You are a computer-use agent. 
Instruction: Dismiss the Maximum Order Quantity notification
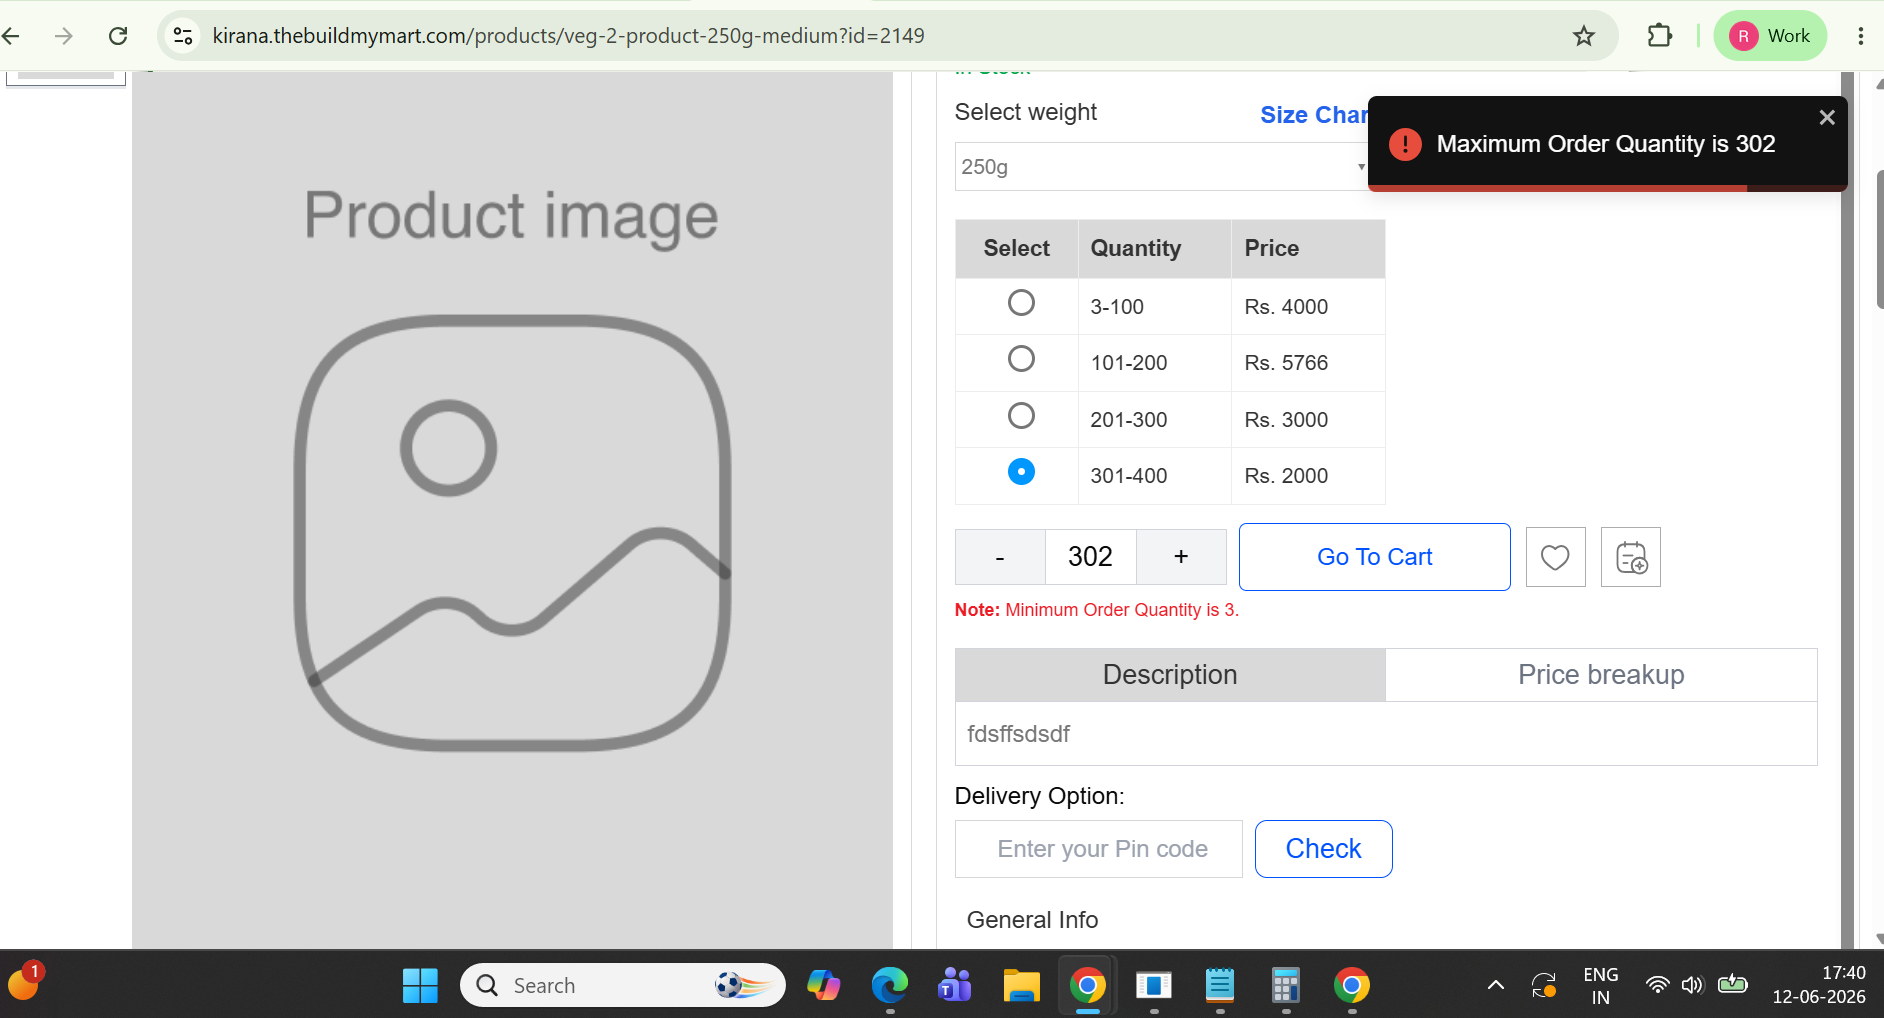point(1827,117)
